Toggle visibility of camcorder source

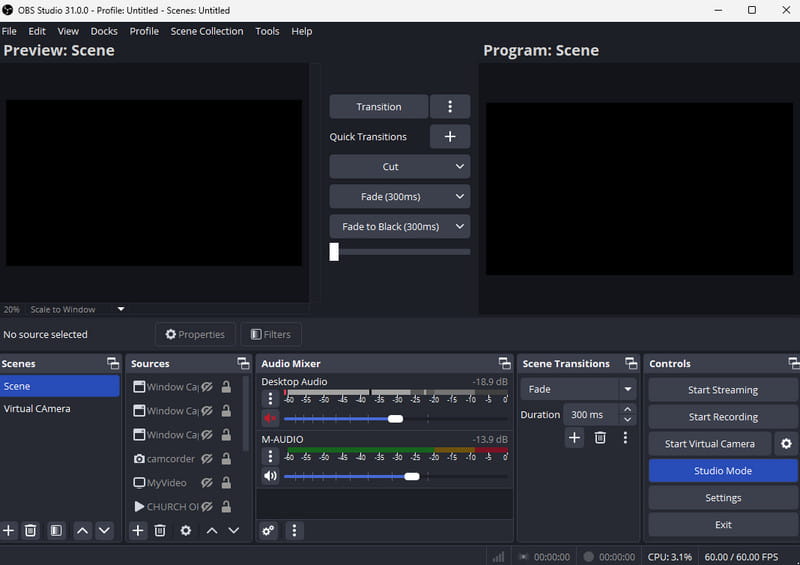pos(207,459)
